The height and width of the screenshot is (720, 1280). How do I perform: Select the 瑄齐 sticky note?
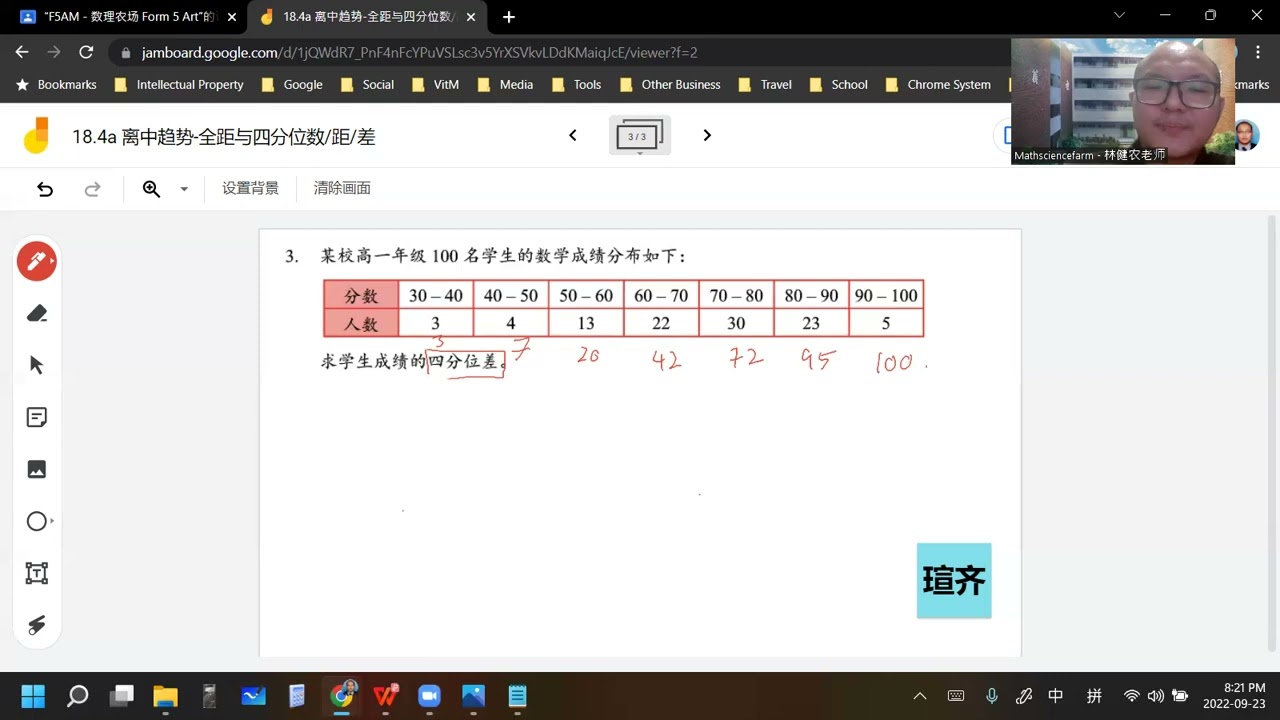pyautogui.click(x=954, y=580)
